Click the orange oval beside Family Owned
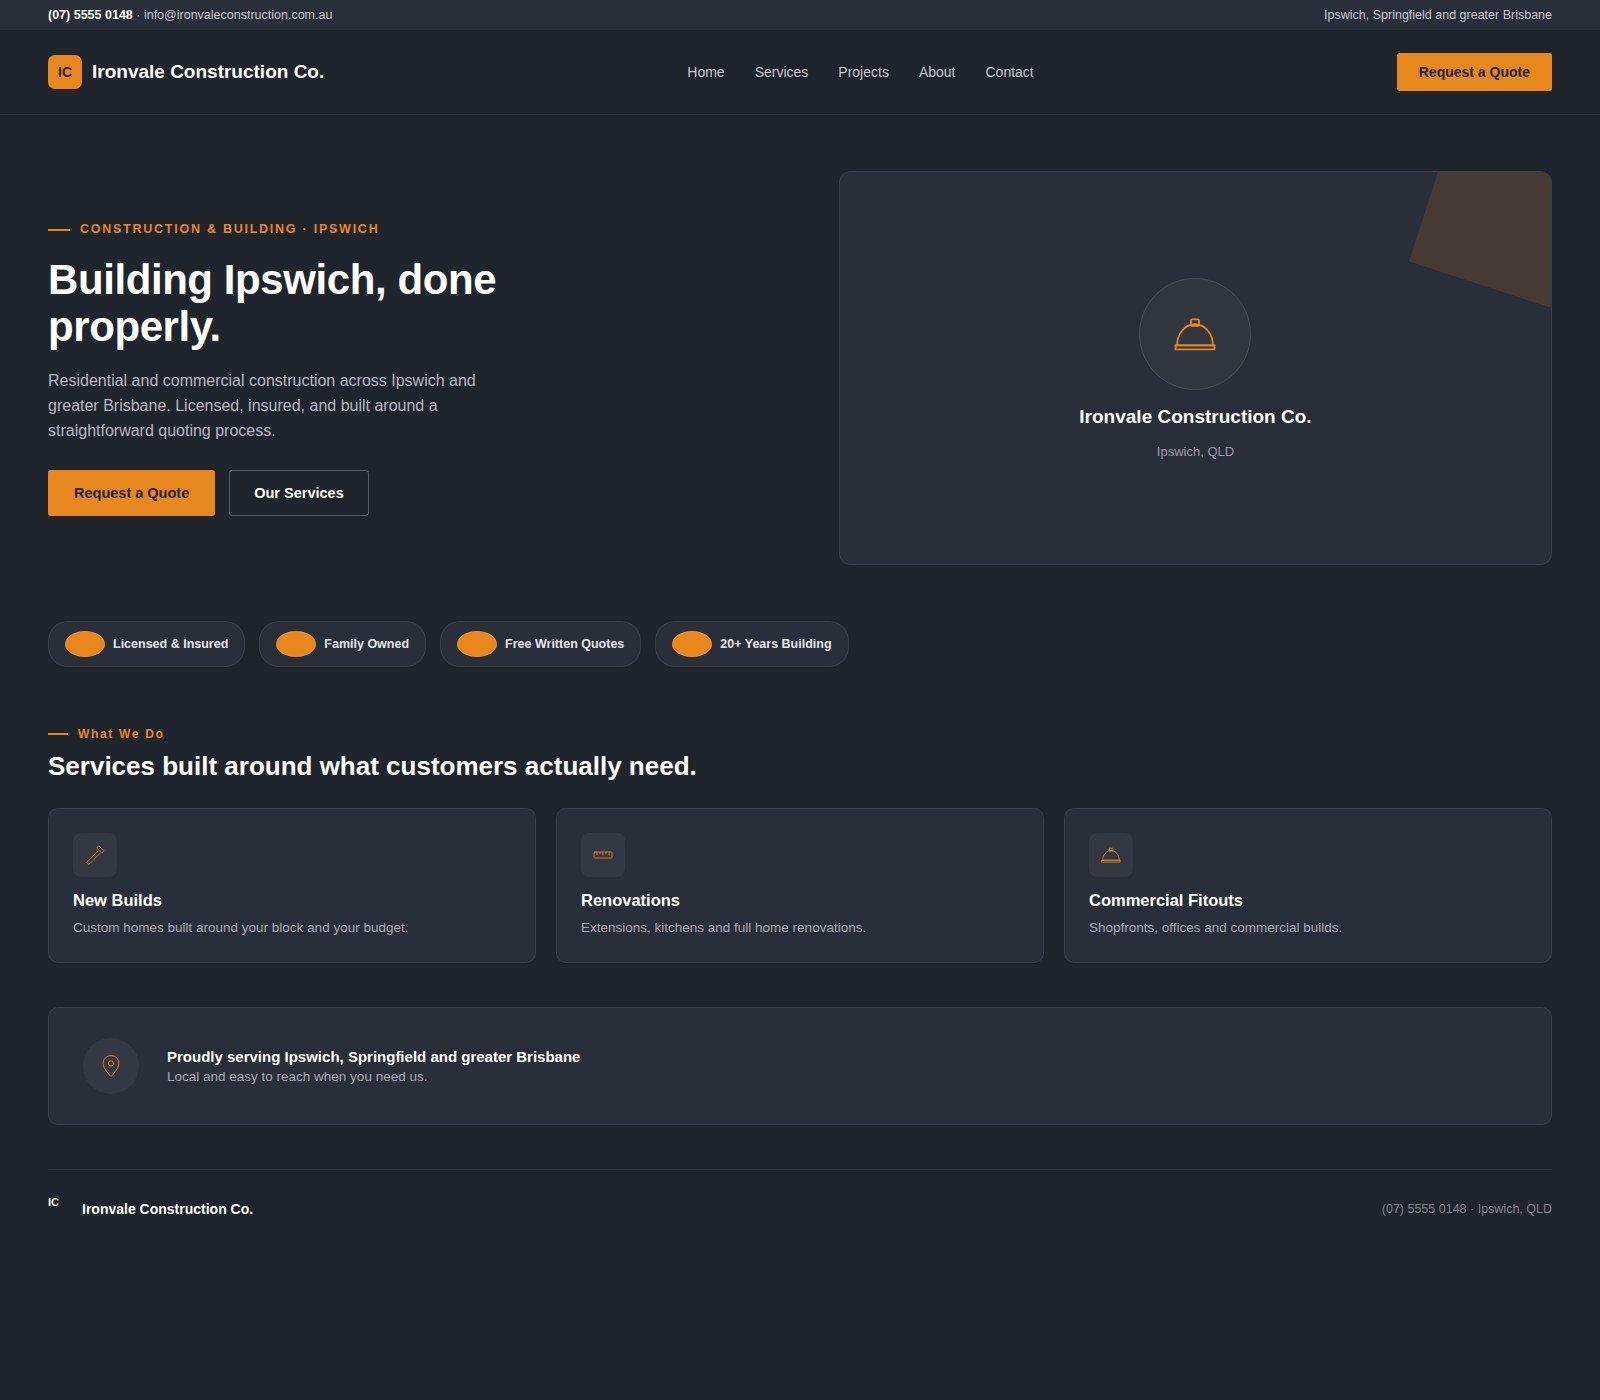 click(296, 644)
